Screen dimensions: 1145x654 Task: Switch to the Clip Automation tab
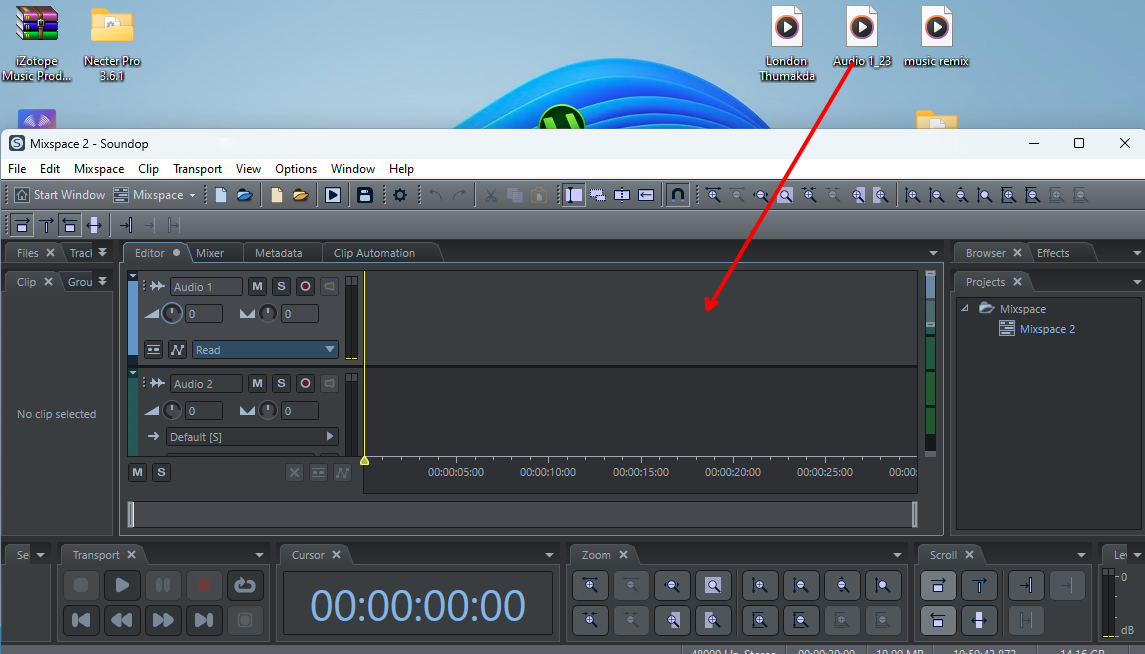374,253
